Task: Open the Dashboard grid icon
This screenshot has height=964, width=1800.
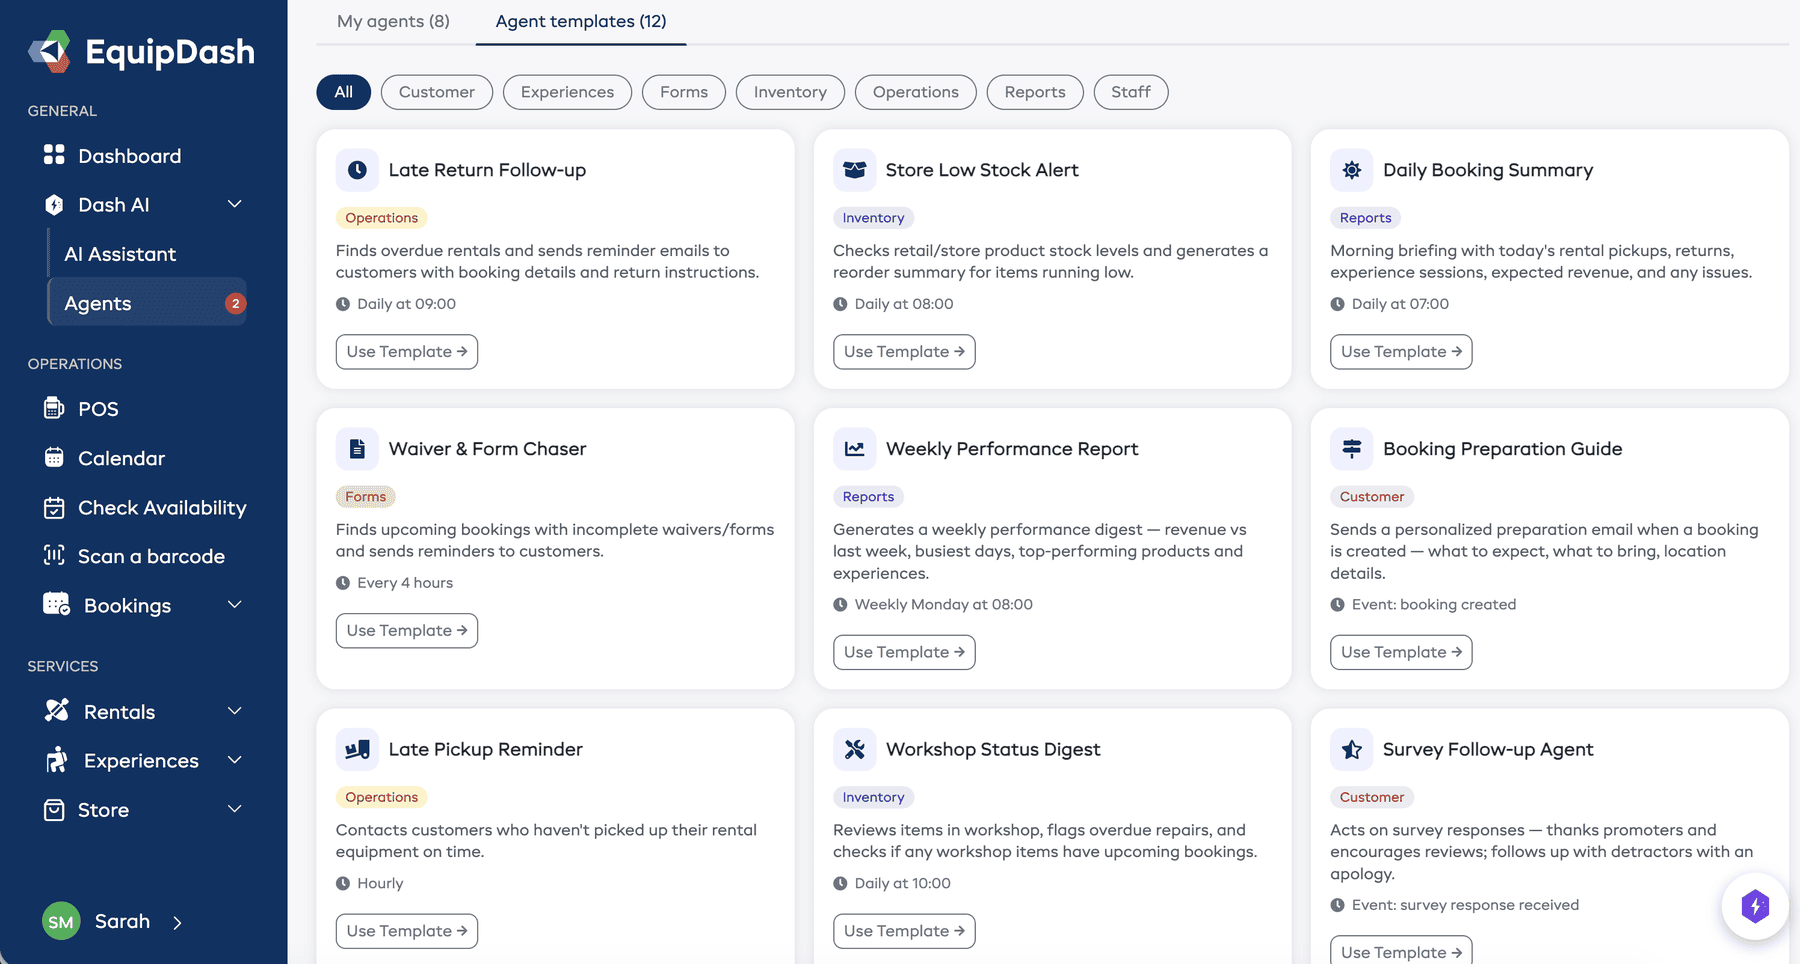Action: pos(54,155)
